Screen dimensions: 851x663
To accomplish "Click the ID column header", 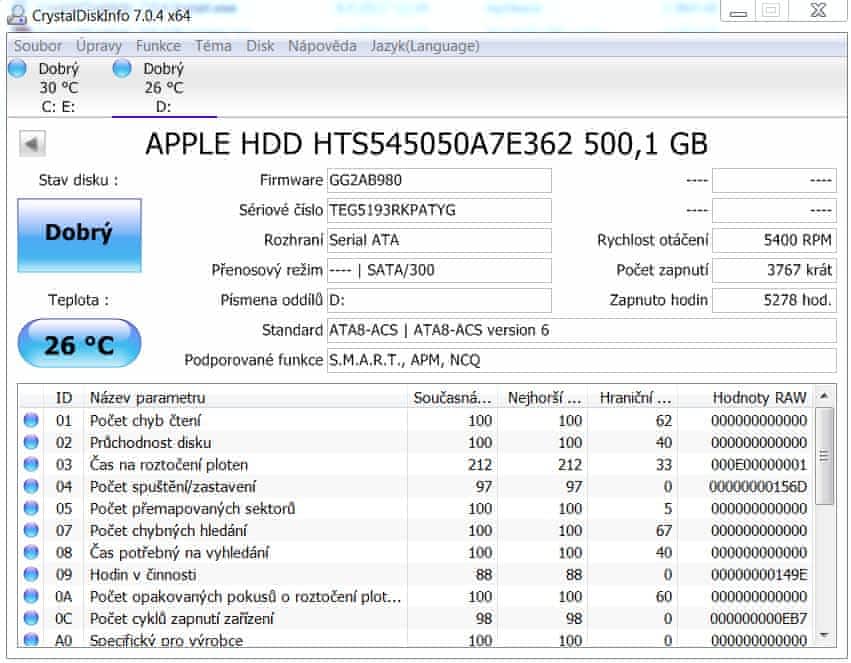I will tap(64, 398).
